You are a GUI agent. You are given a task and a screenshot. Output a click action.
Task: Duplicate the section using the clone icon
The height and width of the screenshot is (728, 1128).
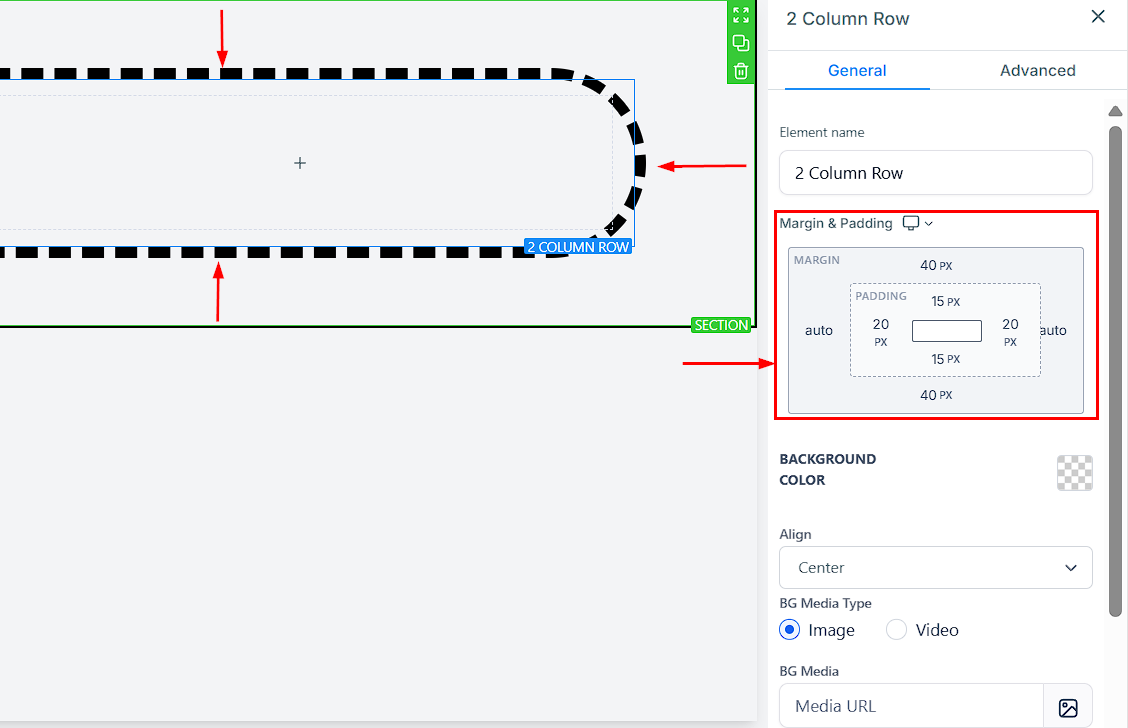point(740,43)
